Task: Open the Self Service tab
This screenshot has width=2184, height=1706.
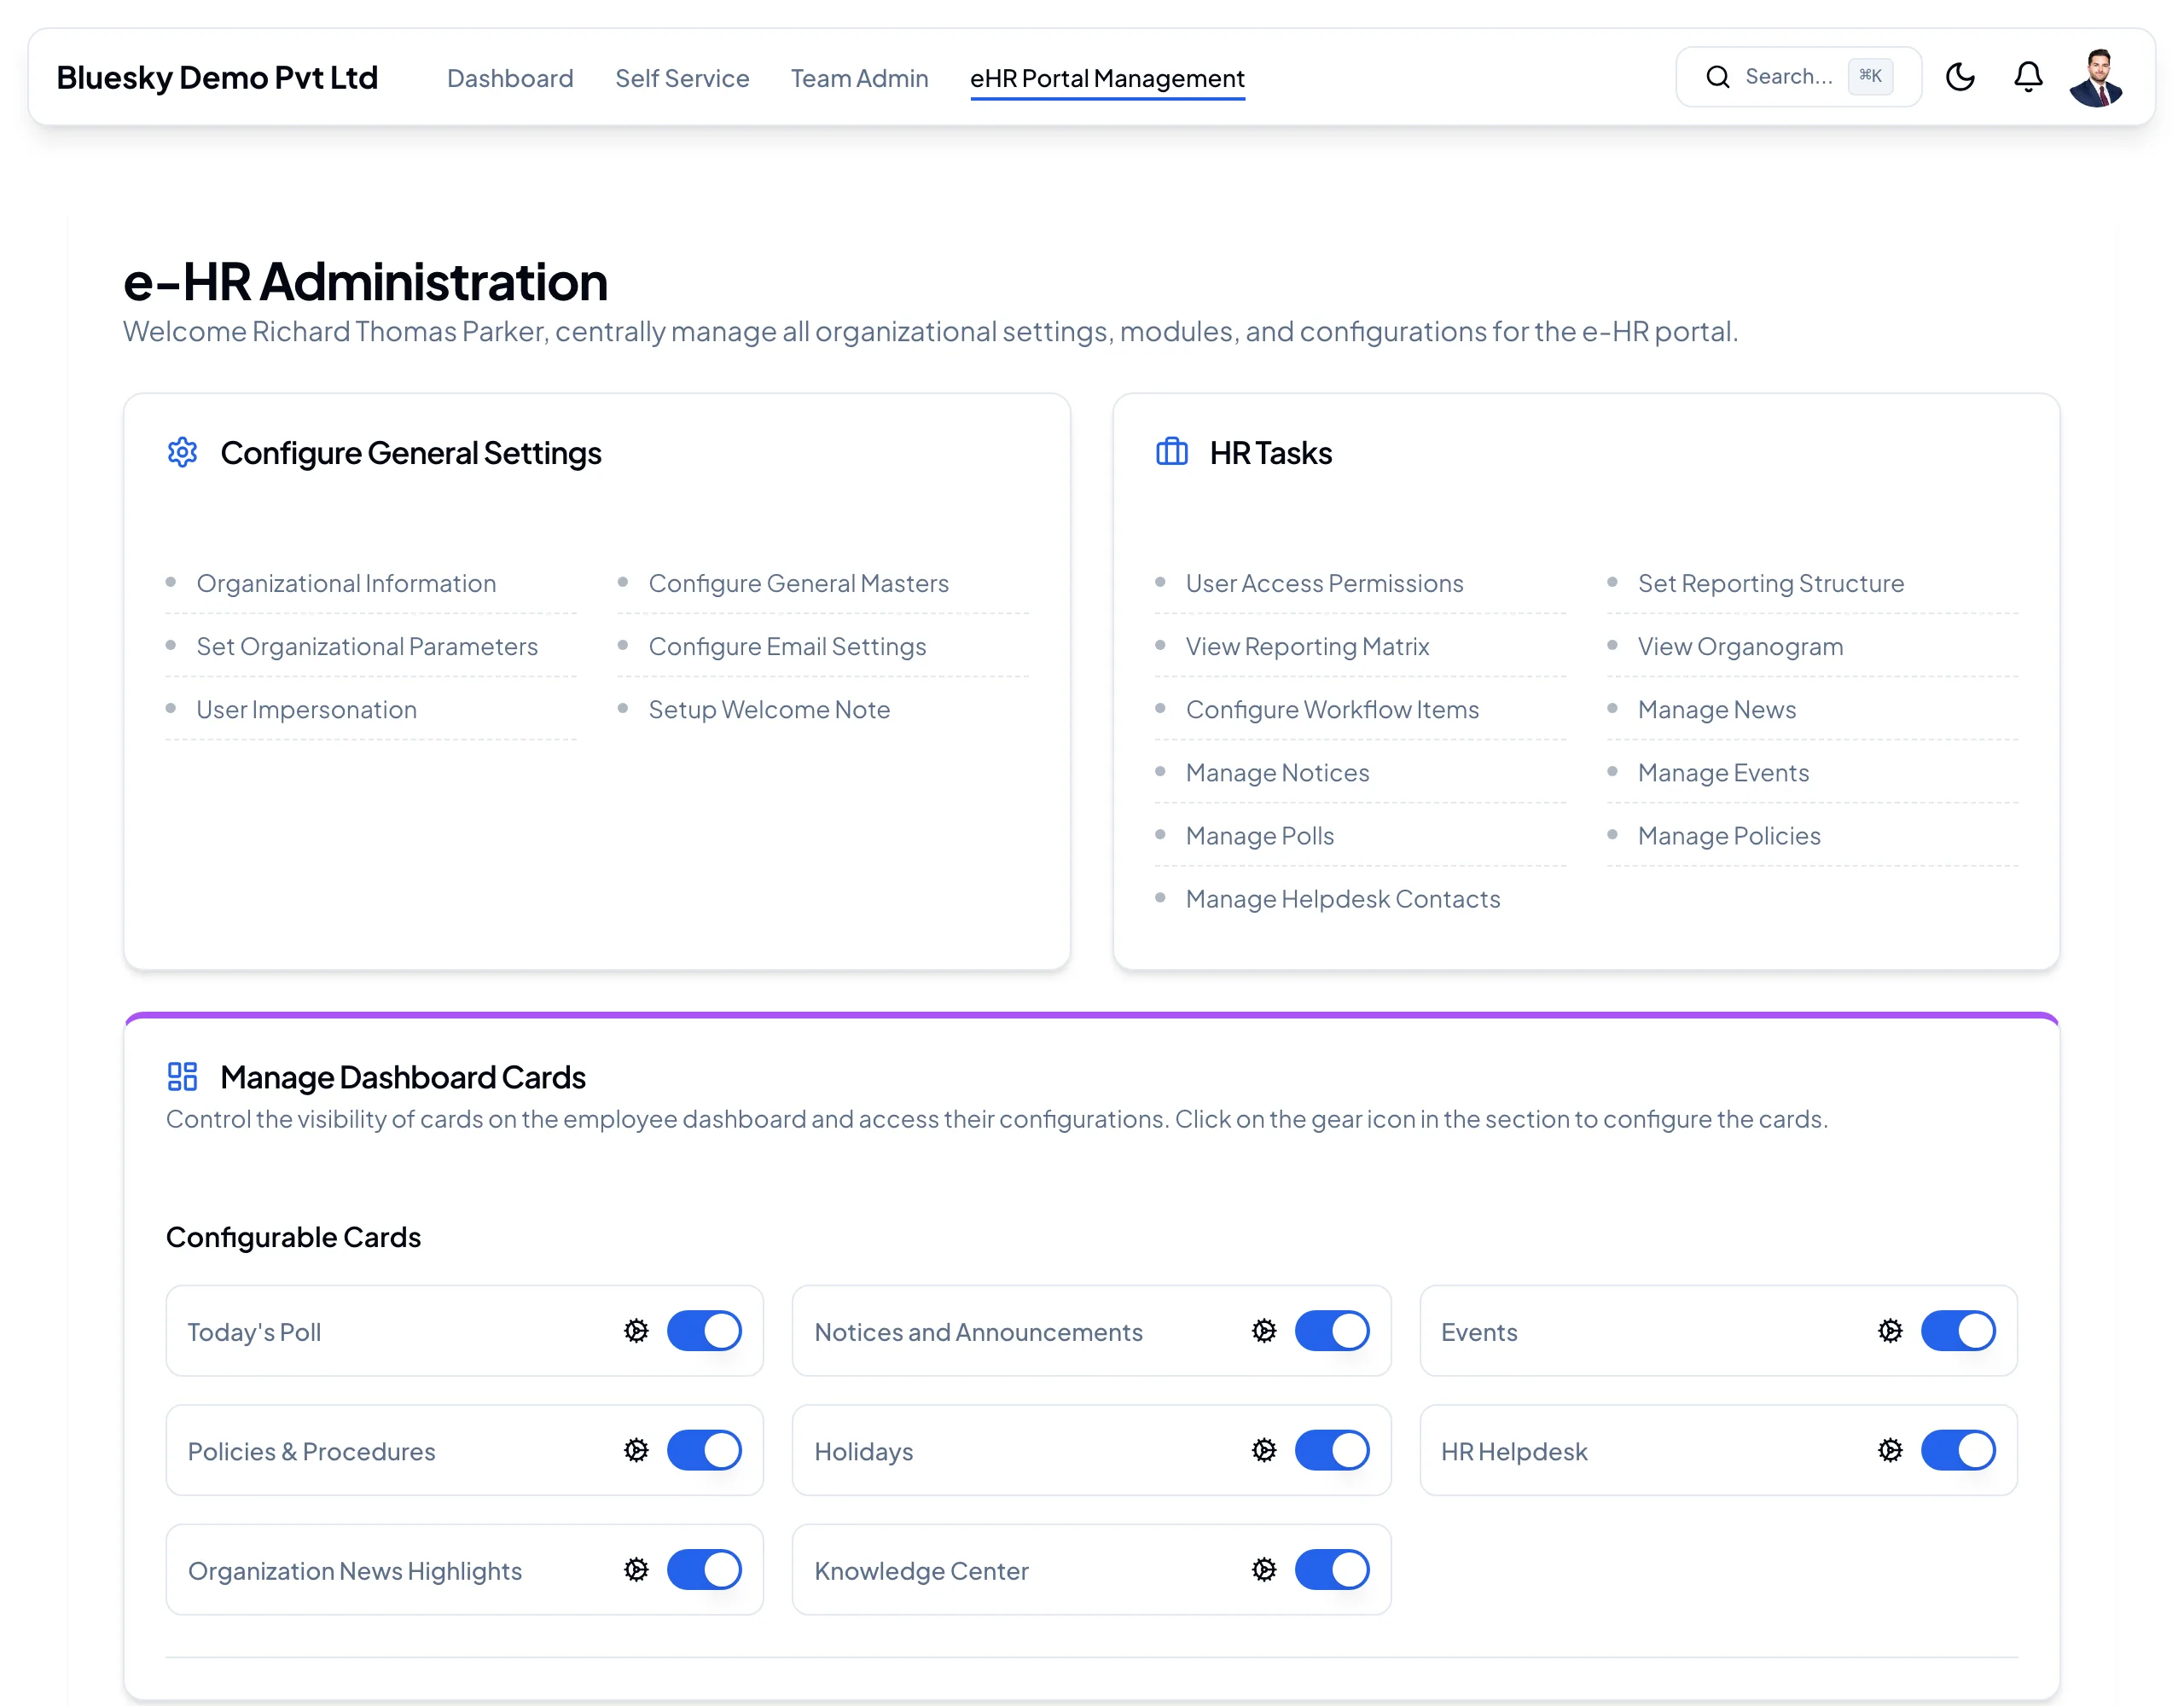Action: (682, 78)
